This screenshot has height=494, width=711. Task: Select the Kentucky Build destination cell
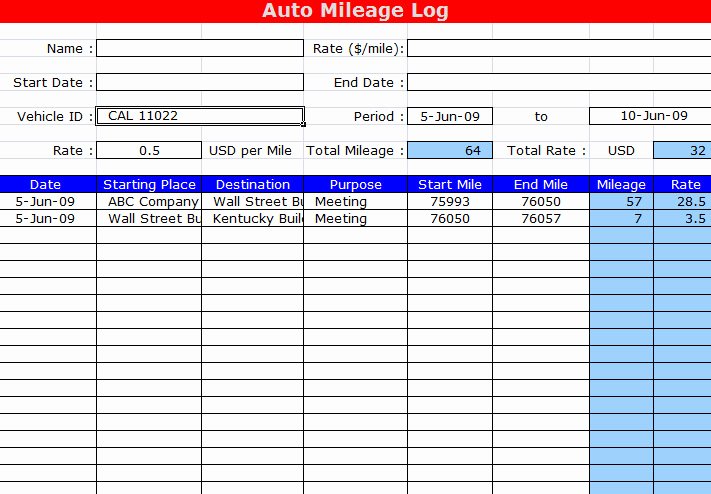pos(253,218)
